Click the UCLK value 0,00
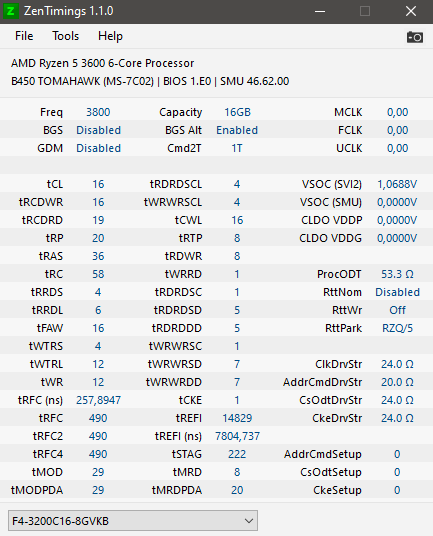The image size is (433, 536). tap(397, 148)
